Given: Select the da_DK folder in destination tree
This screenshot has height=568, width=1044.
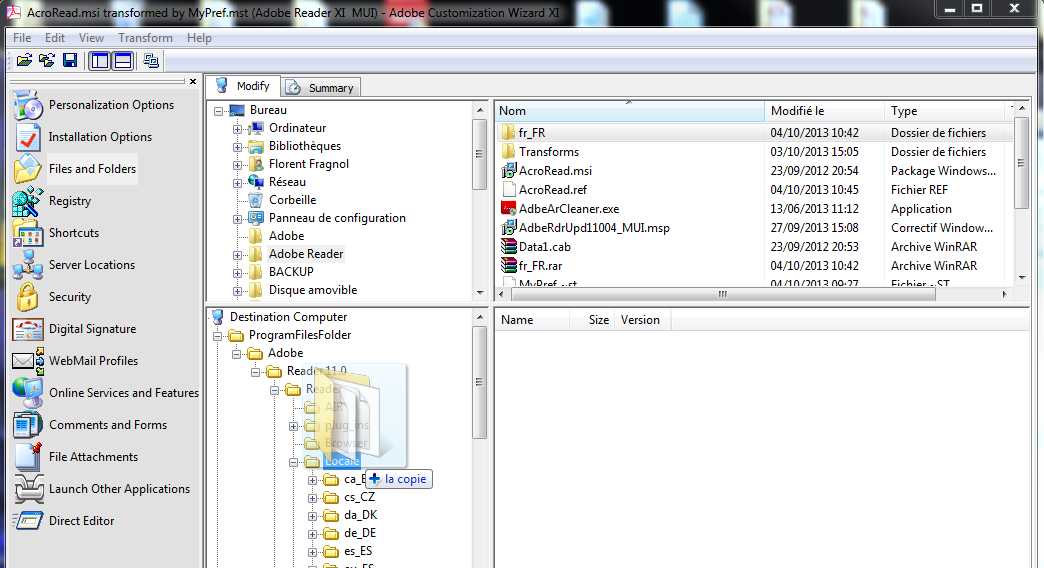Looking at the screenshot, I should pos(361,515).
